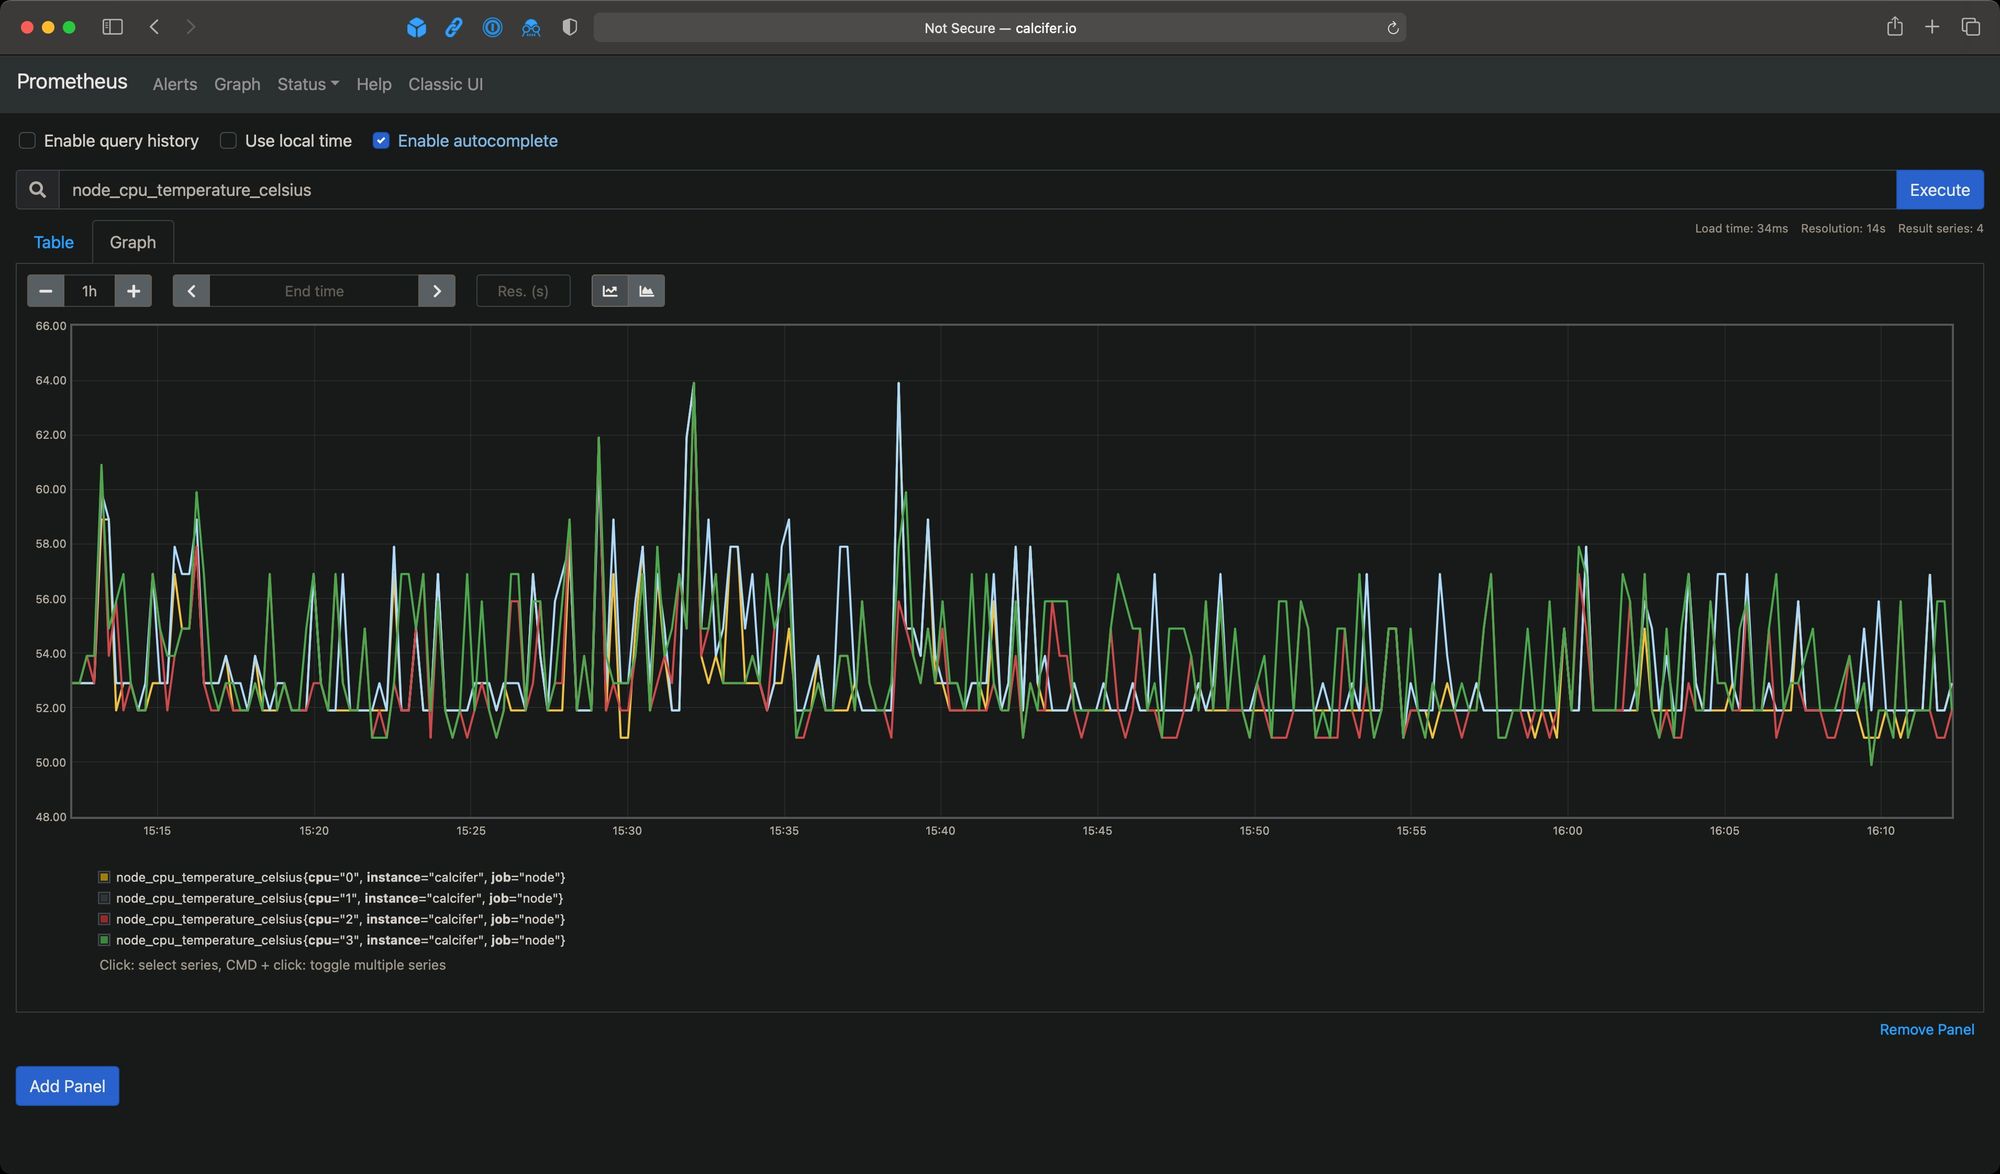Click the Remove Panel link
This screenshot has height=1174, width=2000.
point(1926,1029)
